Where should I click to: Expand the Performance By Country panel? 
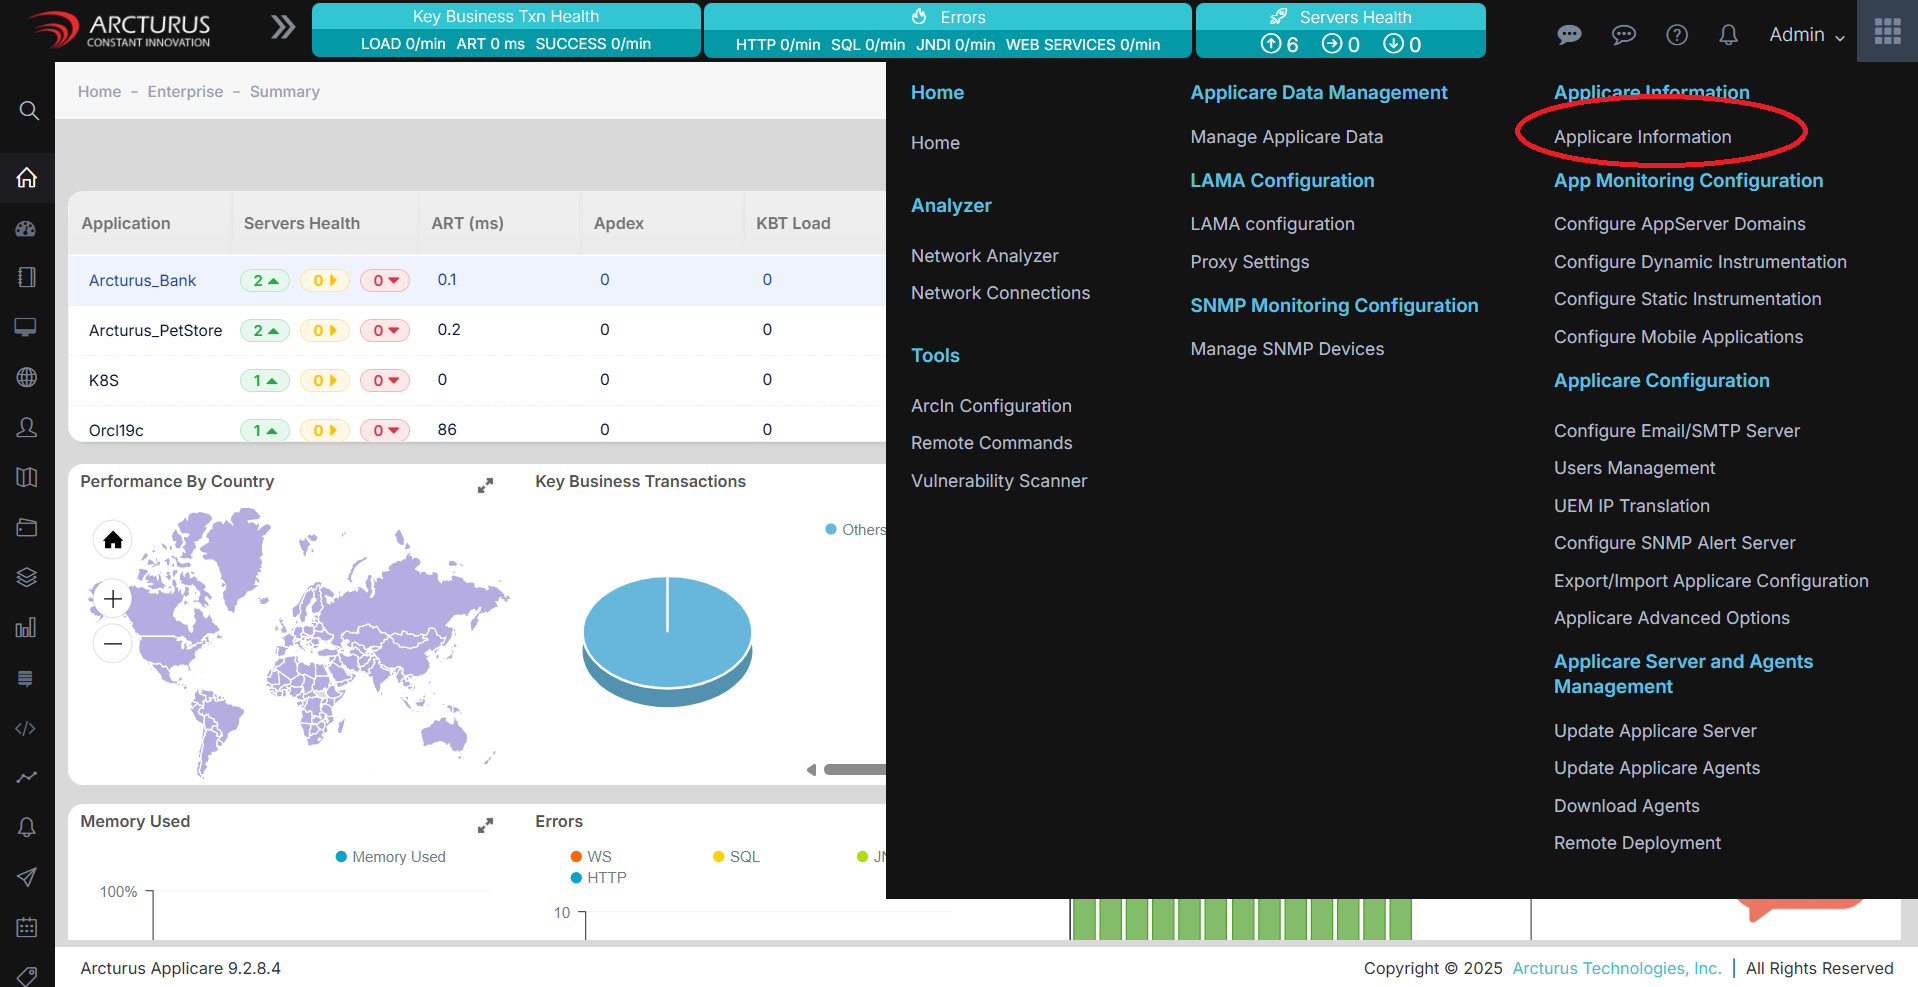(485, 485)
